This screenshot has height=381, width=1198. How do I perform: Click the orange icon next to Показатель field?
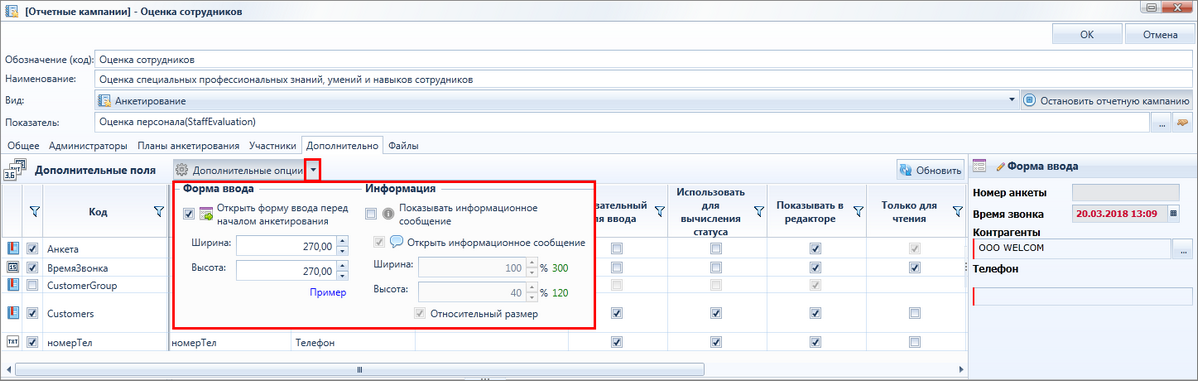1183,122
